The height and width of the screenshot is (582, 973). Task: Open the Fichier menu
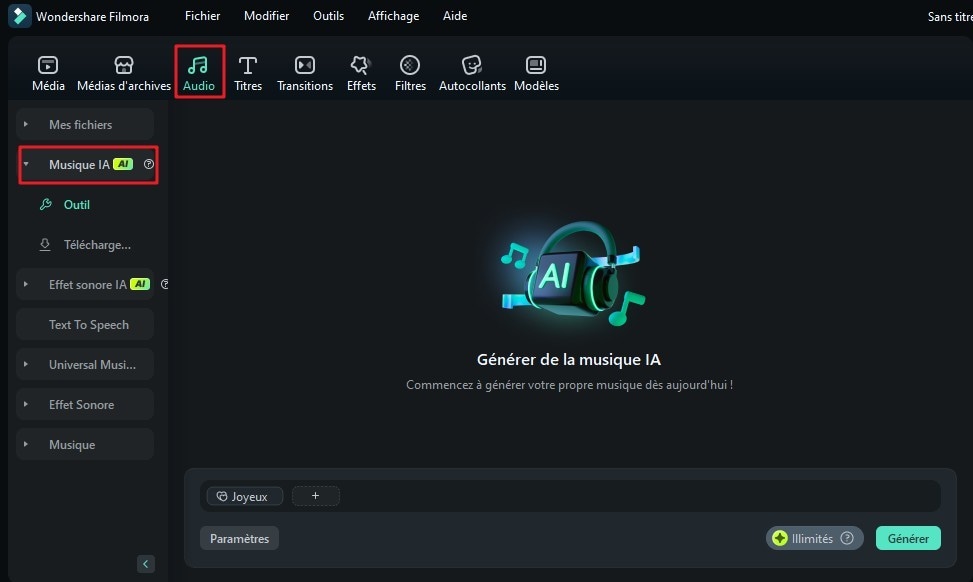pos(202,16)
